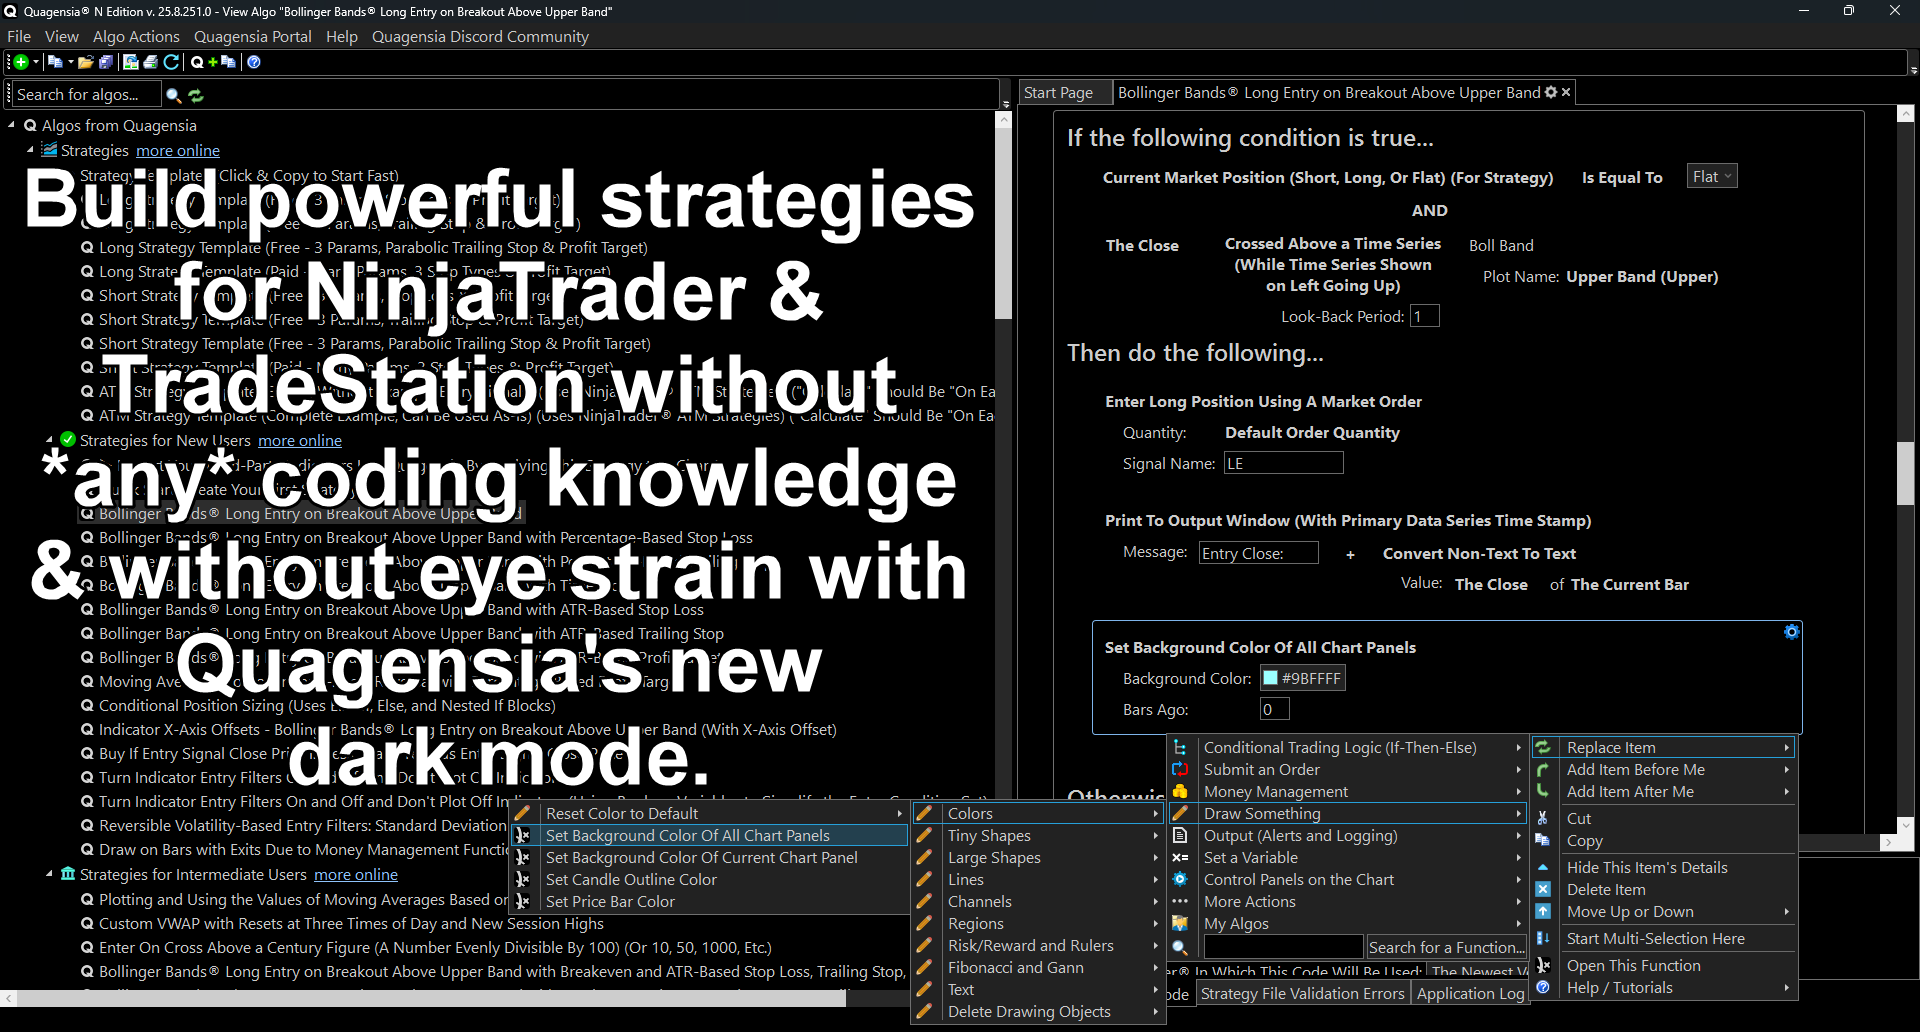
Task: Click the Cut scissors icon in context menu
Action: (1543, 818)
